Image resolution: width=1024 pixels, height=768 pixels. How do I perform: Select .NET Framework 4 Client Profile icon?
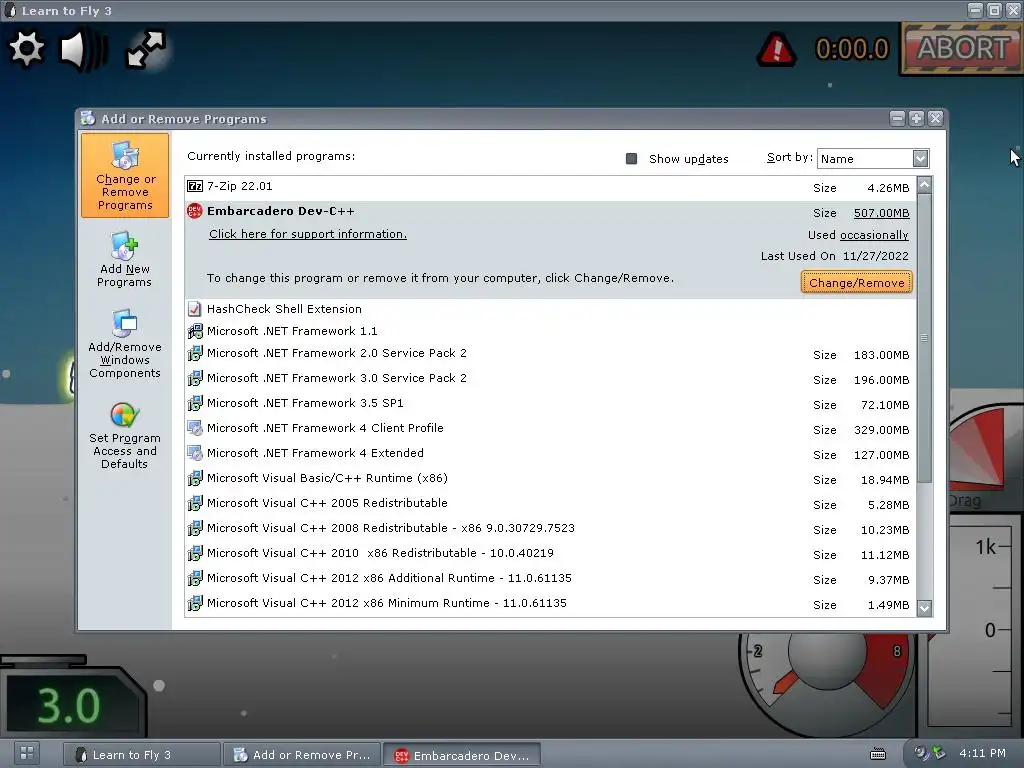[195, 428]
